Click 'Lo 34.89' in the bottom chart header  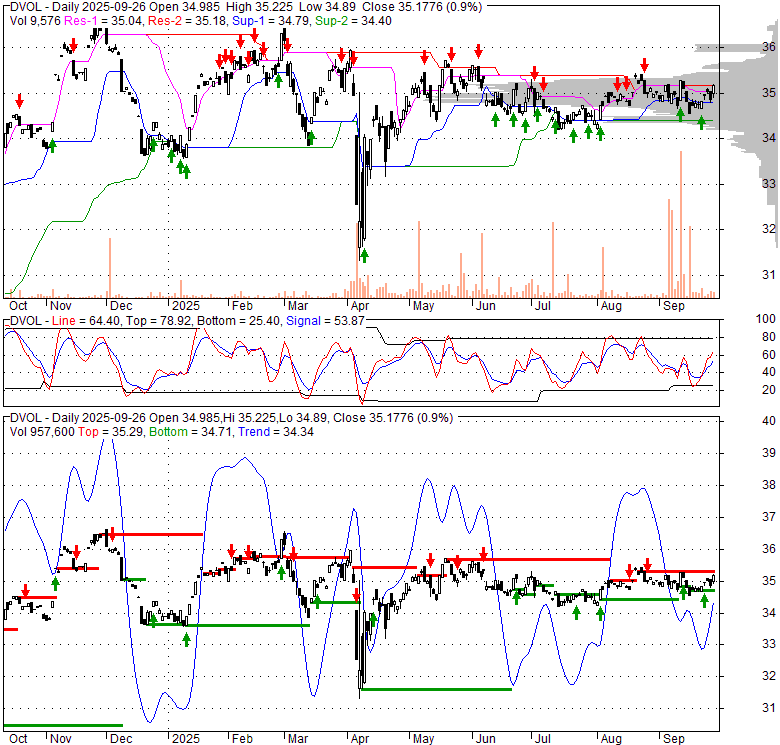(303, 418)
